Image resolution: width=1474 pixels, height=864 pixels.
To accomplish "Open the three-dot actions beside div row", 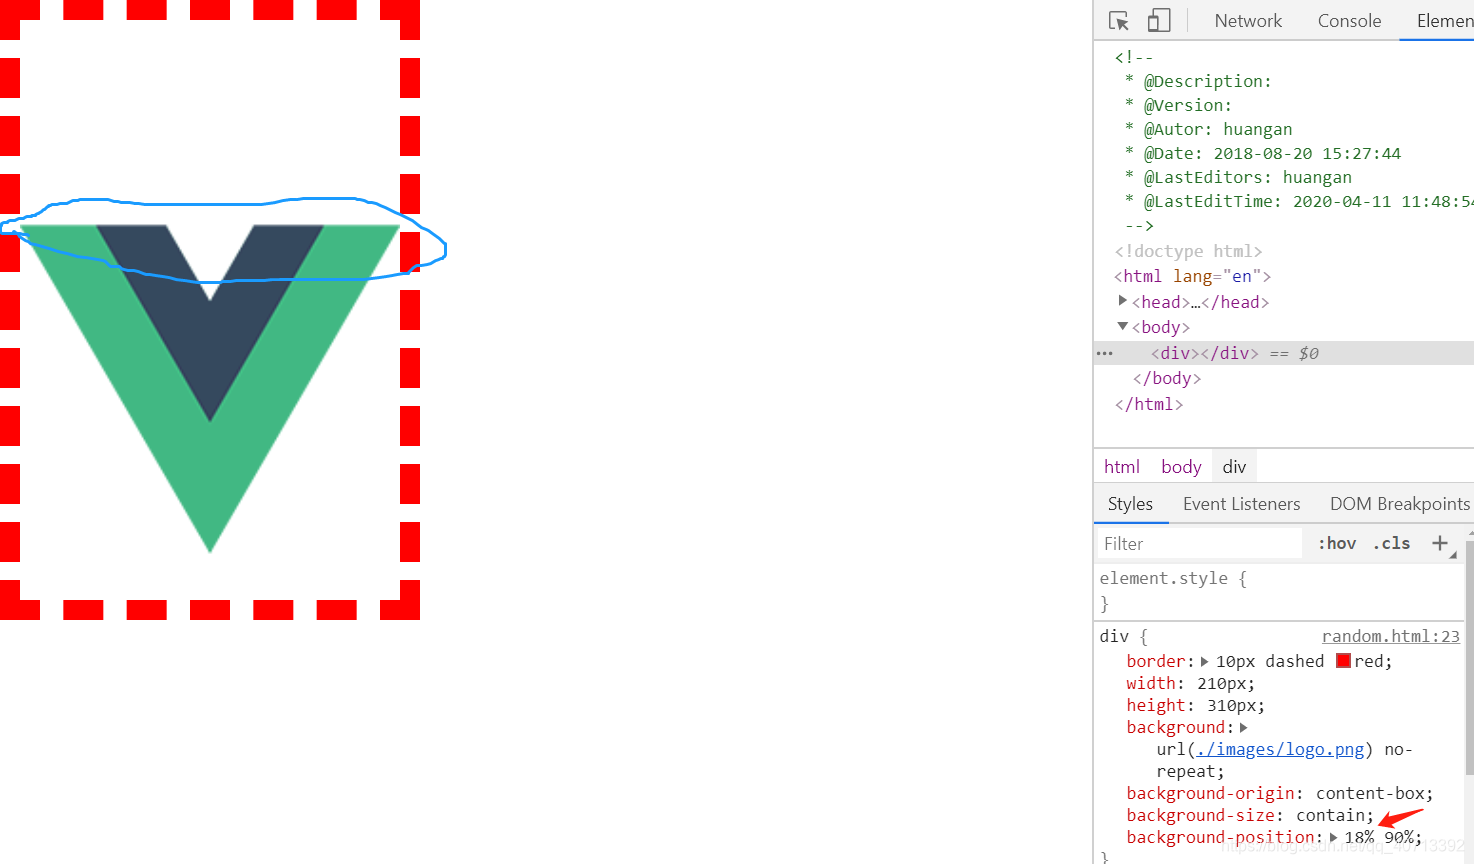I will coord(1105,353).
